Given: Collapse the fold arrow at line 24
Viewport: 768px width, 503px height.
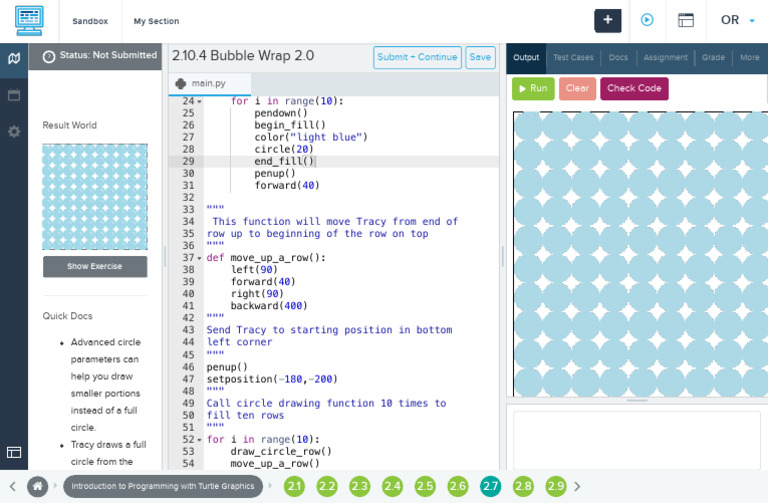Looking at the screenshot, I should click(x=199, y=102).
